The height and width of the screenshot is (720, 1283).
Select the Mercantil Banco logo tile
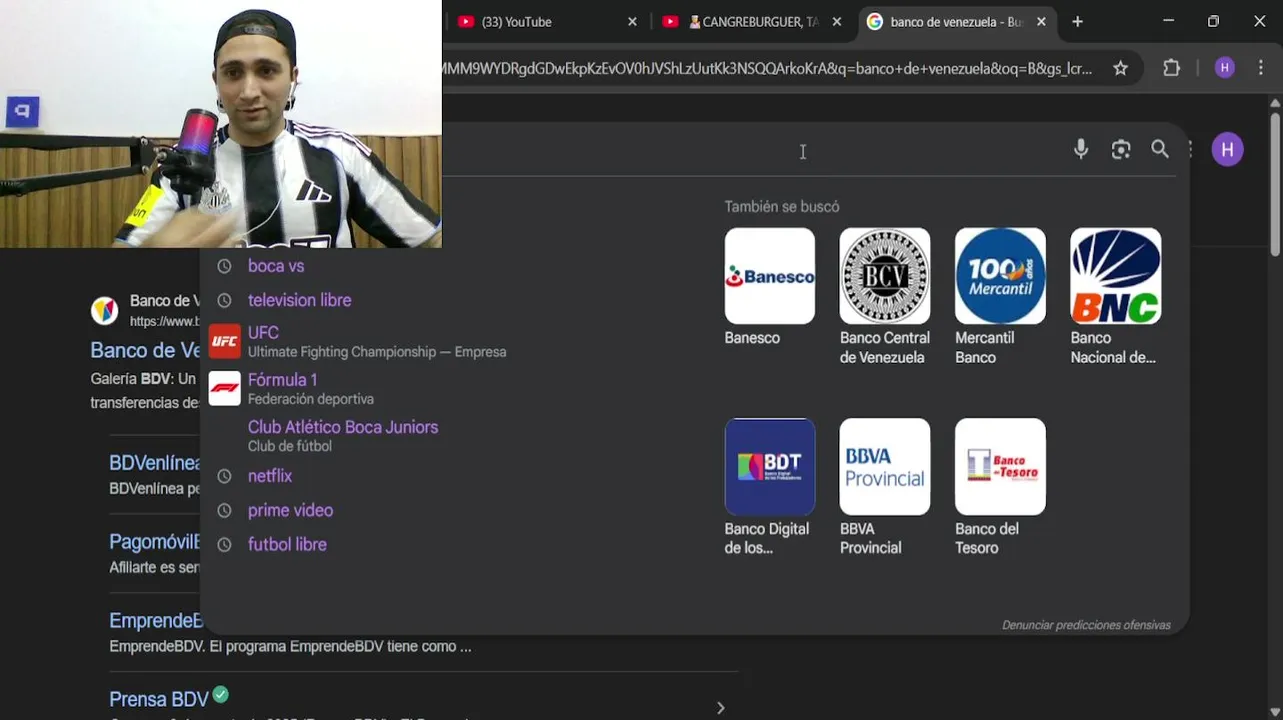click(1000, 276)
